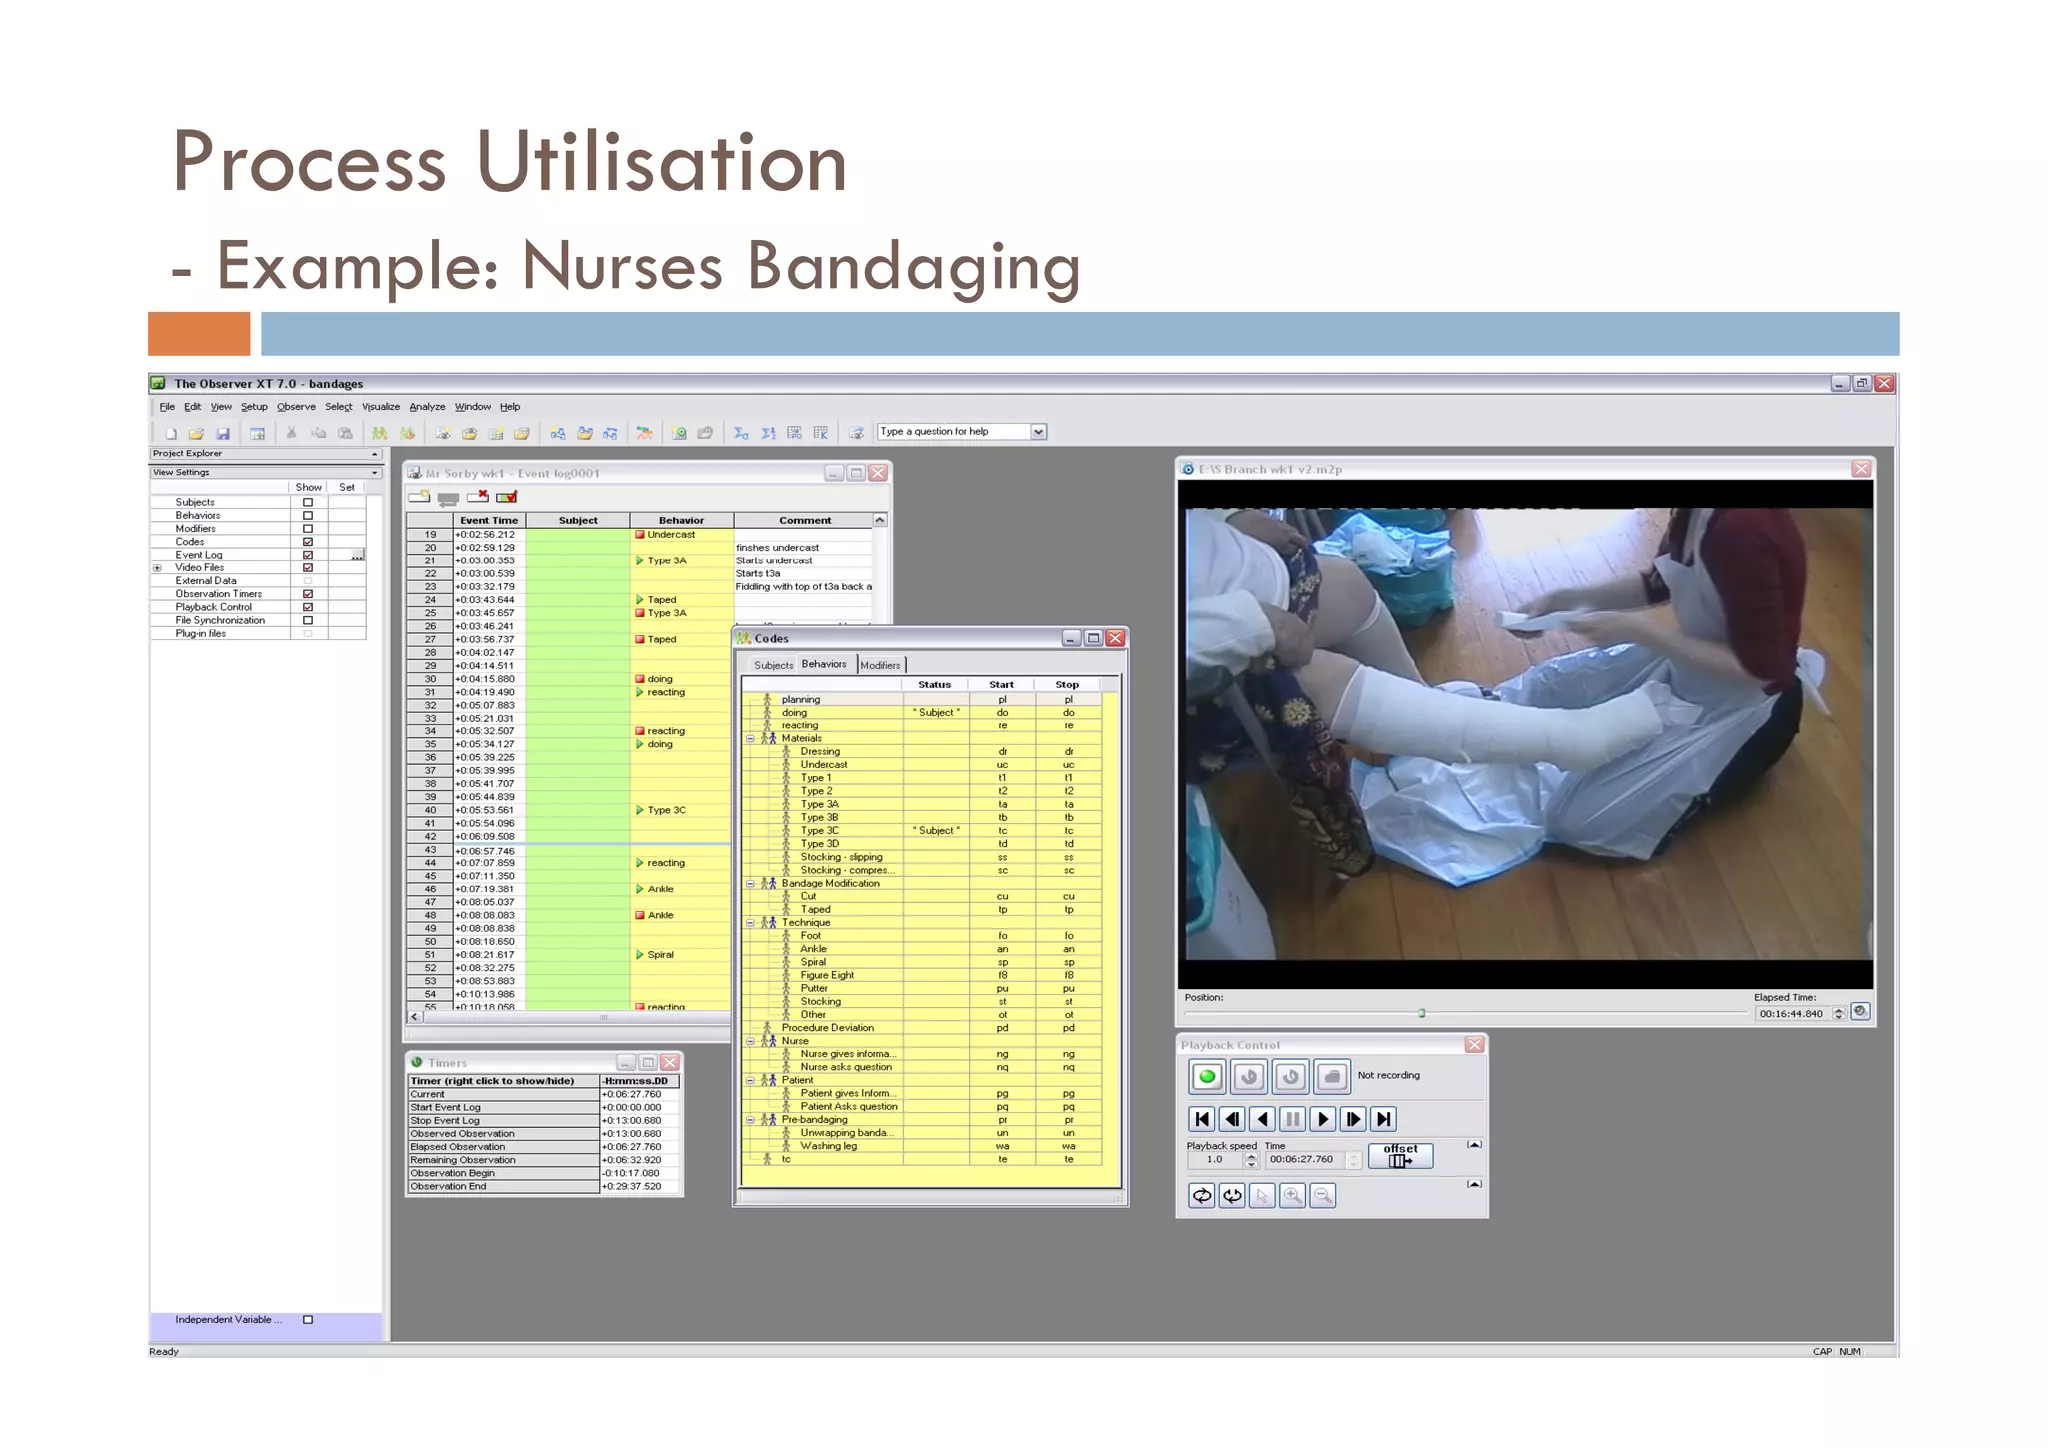This screenshot has width=2048, height=1448.
Task: Jump to end of video
Action: tap(1382, 1119)
